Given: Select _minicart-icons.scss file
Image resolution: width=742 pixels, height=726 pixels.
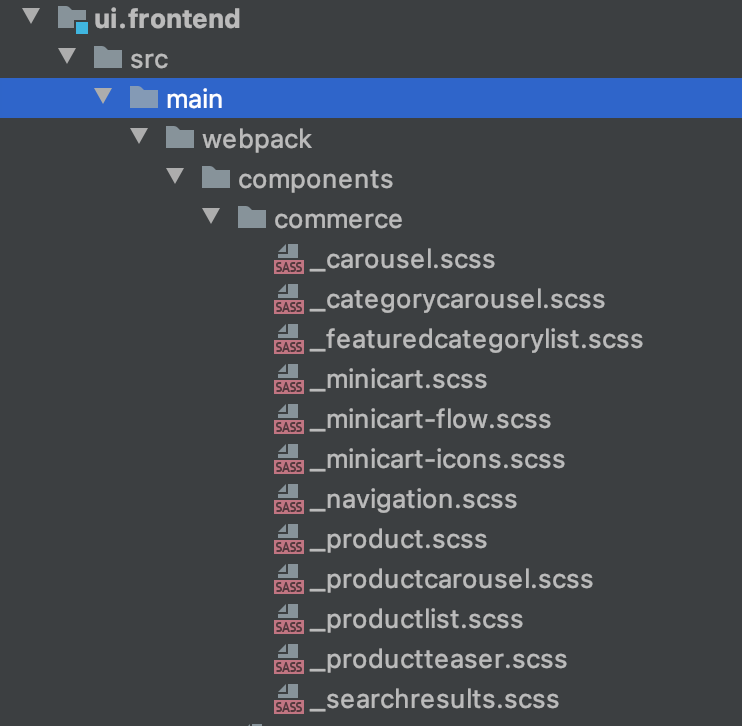Looking at the screenshot, I should pos(437,460).
